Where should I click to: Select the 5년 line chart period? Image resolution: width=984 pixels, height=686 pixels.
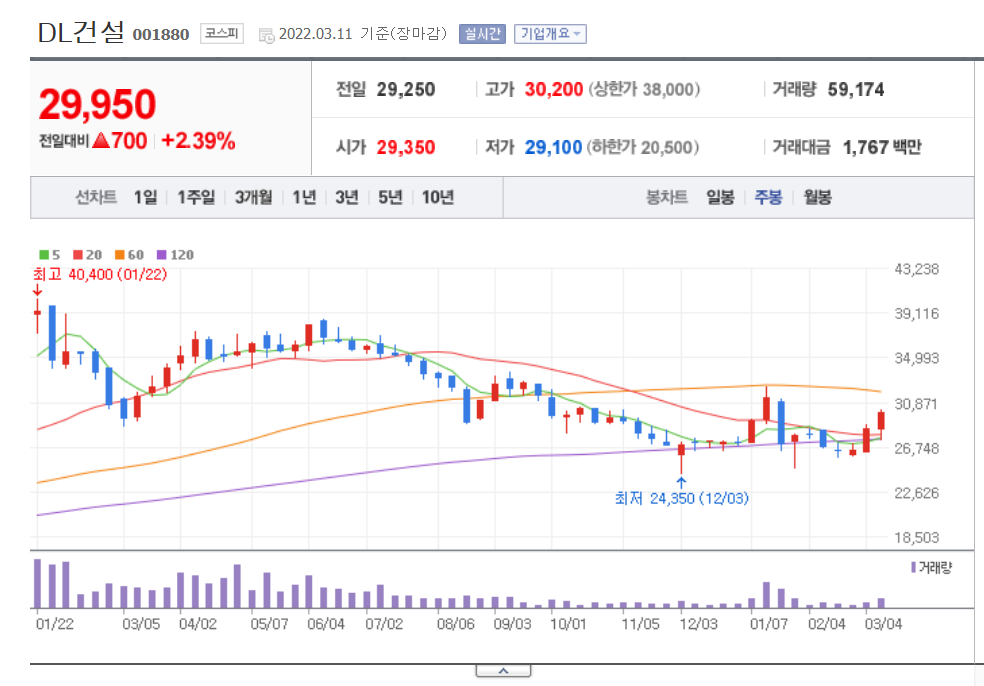390,198
